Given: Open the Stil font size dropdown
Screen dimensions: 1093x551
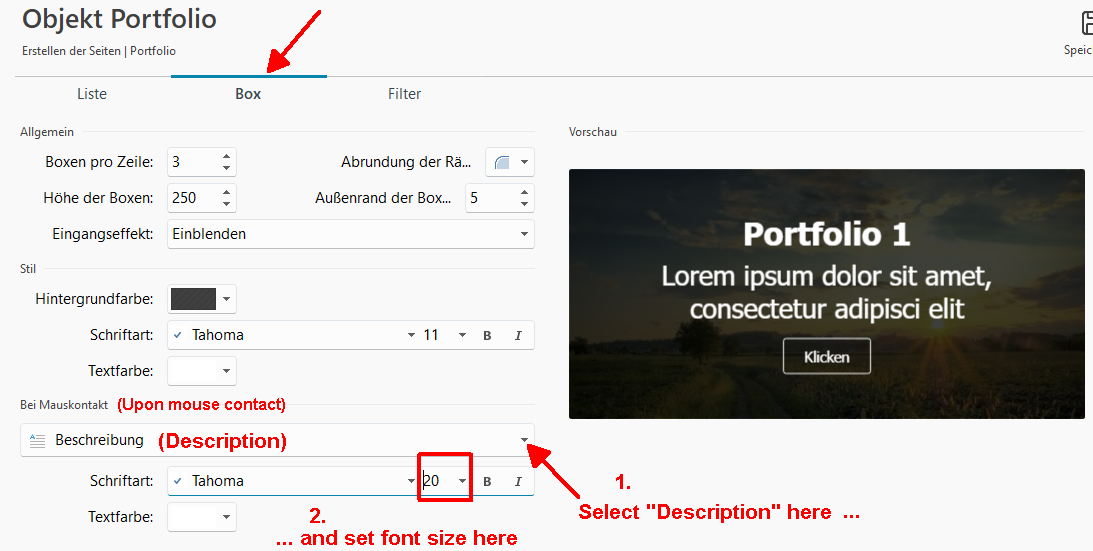Looking at the screenshot, I should (x=462, y=335).
